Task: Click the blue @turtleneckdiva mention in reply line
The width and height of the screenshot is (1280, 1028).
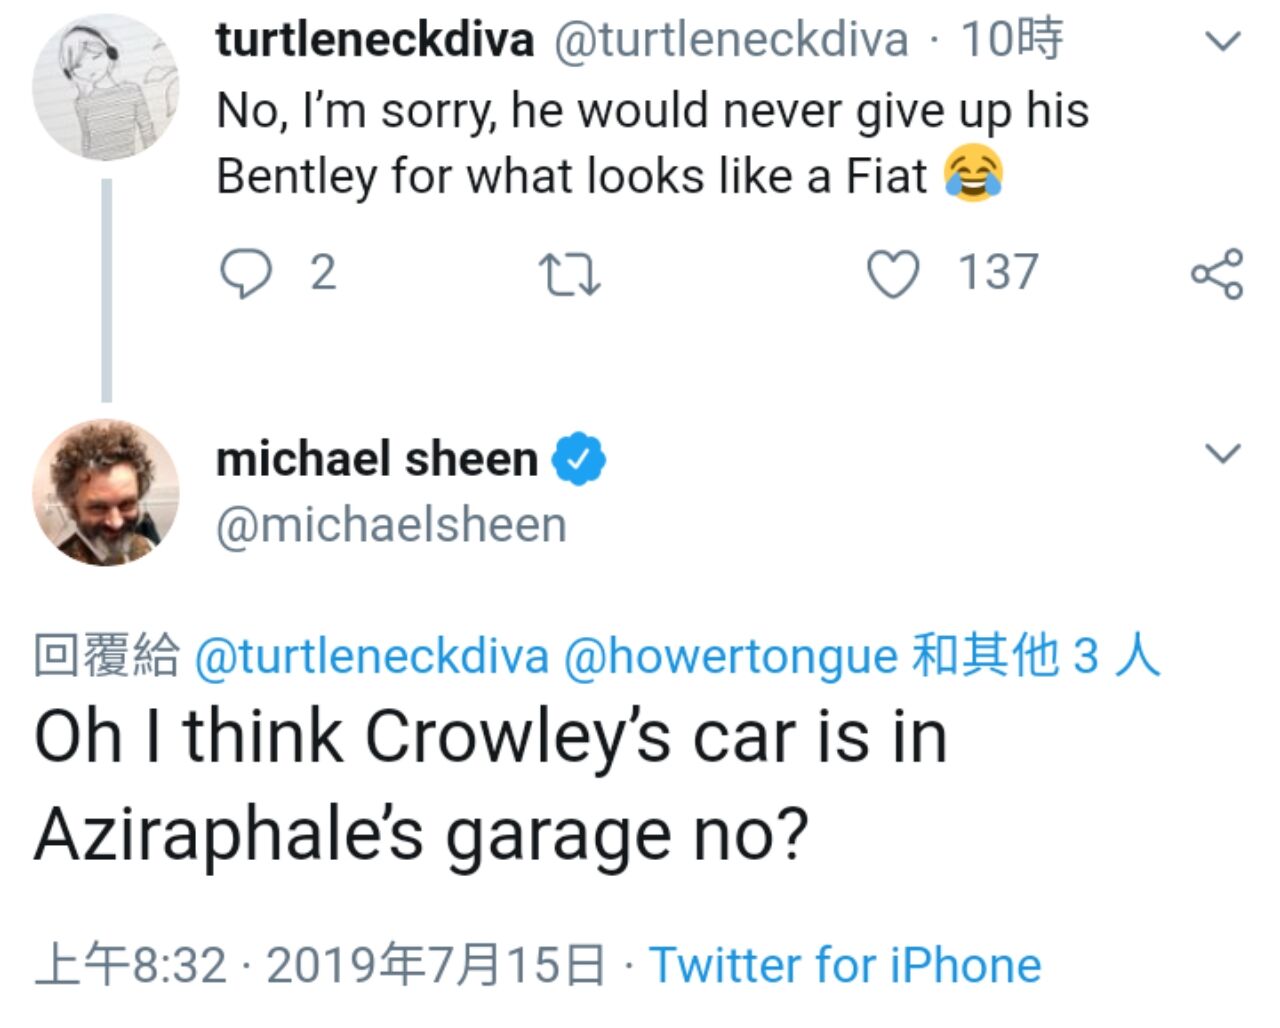Action: point(372,657)
